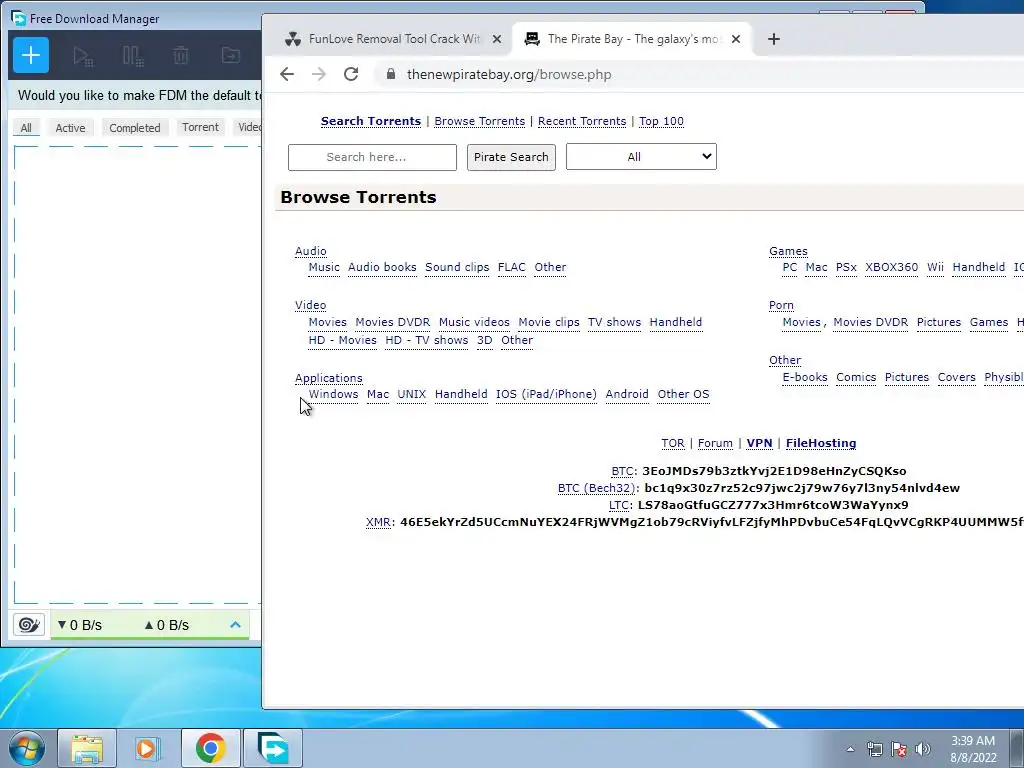Click the Search here input field
This screenshot has height=768, width=1024.
[x=372, y=157]
